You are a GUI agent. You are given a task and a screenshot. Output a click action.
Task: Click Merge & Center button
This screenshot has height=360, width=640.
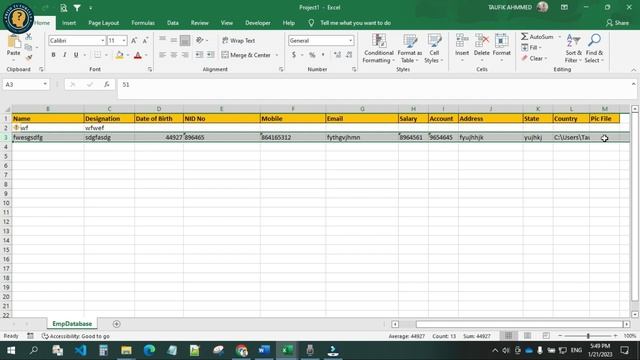[x=246, y=55]
